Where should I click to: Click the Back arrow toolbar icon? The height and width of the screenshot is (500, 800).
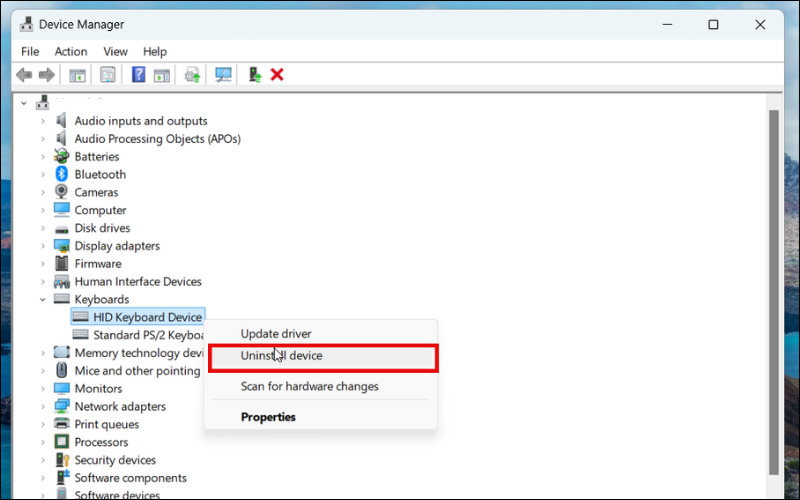(24, 75)
